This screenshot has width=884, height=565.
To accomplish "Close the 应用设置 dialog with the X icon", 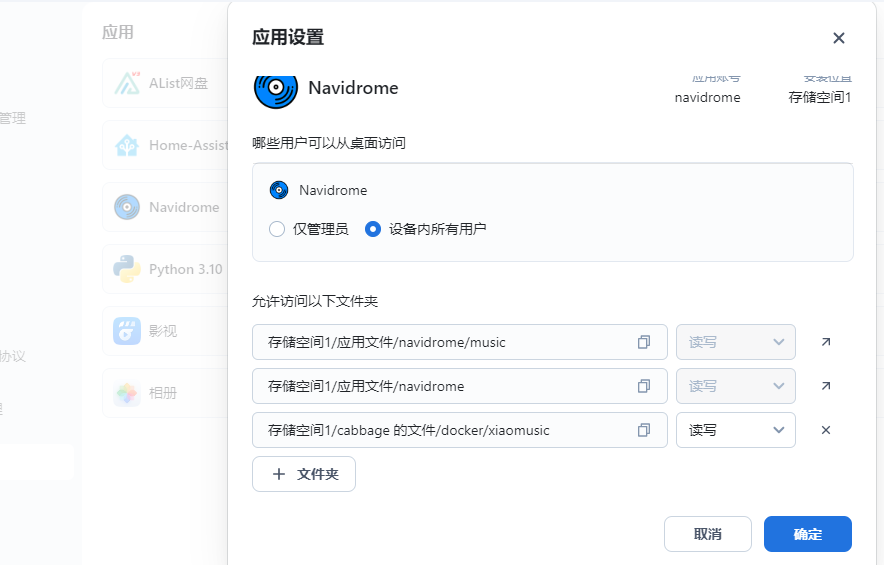I will click(x=838, y=38).
